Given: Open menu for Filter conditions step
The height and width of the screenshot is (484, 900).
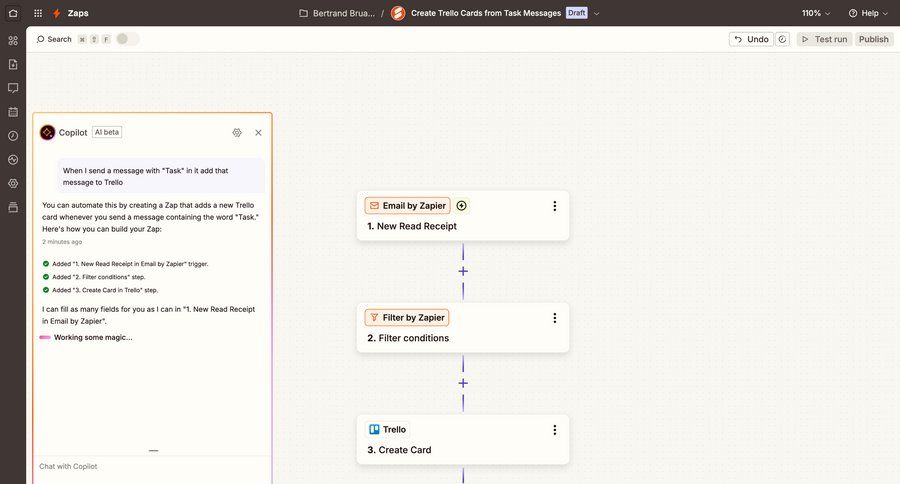Looking at the screenshot, I should click(x=554, y=318).
